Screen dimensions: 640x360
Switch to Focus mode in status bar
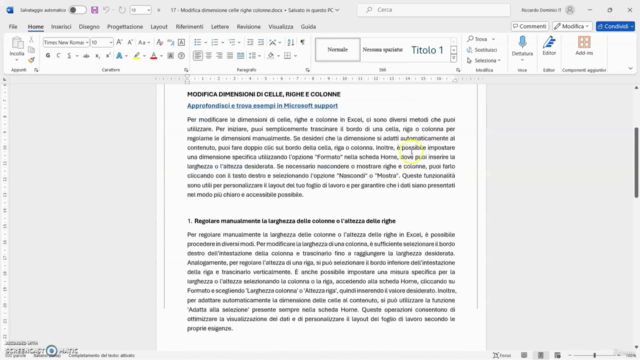pos(502,355)
